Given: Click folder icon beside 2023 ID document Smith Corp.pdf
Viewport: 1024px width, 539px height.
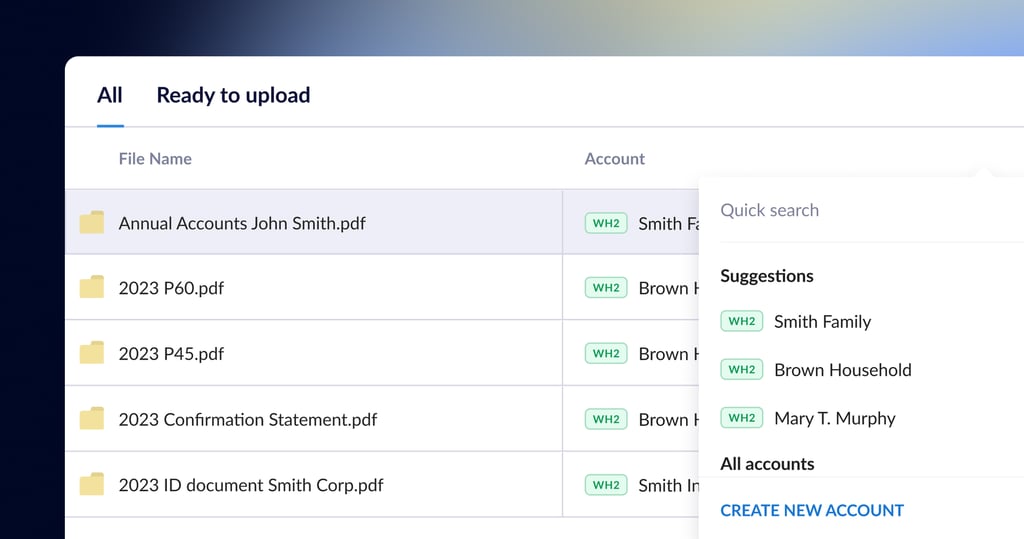Looking at the screenshot, I should 92,485.
